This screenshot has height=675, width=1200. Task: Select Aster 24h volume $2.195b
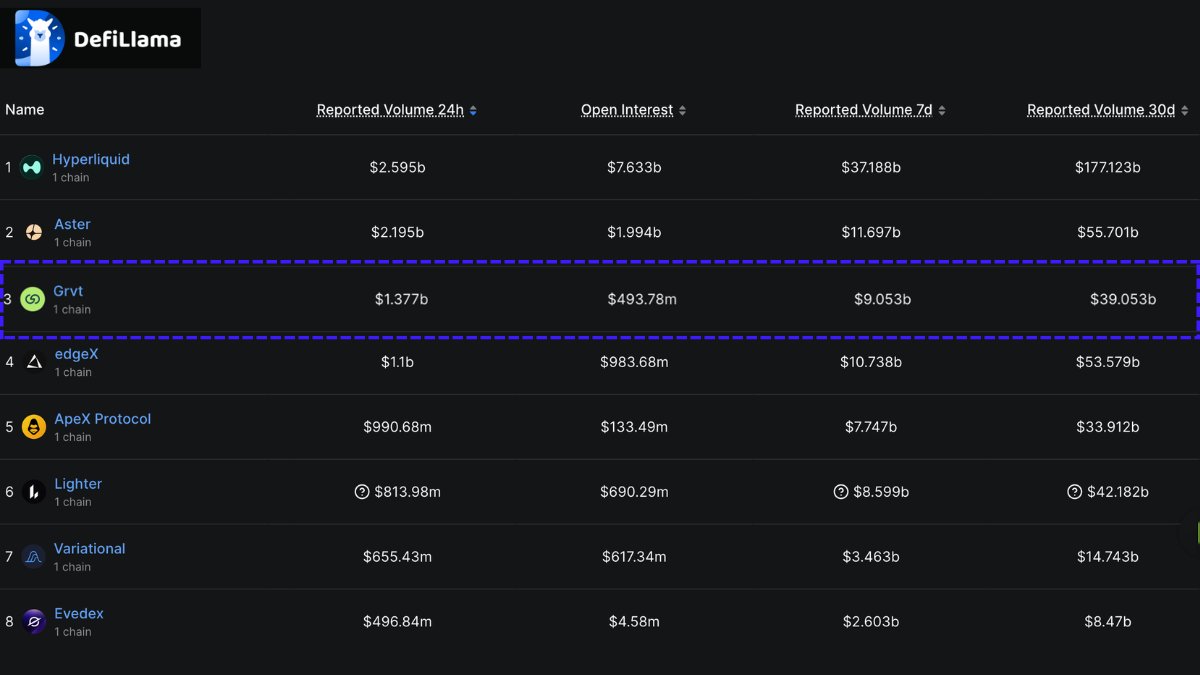[397, 232]
